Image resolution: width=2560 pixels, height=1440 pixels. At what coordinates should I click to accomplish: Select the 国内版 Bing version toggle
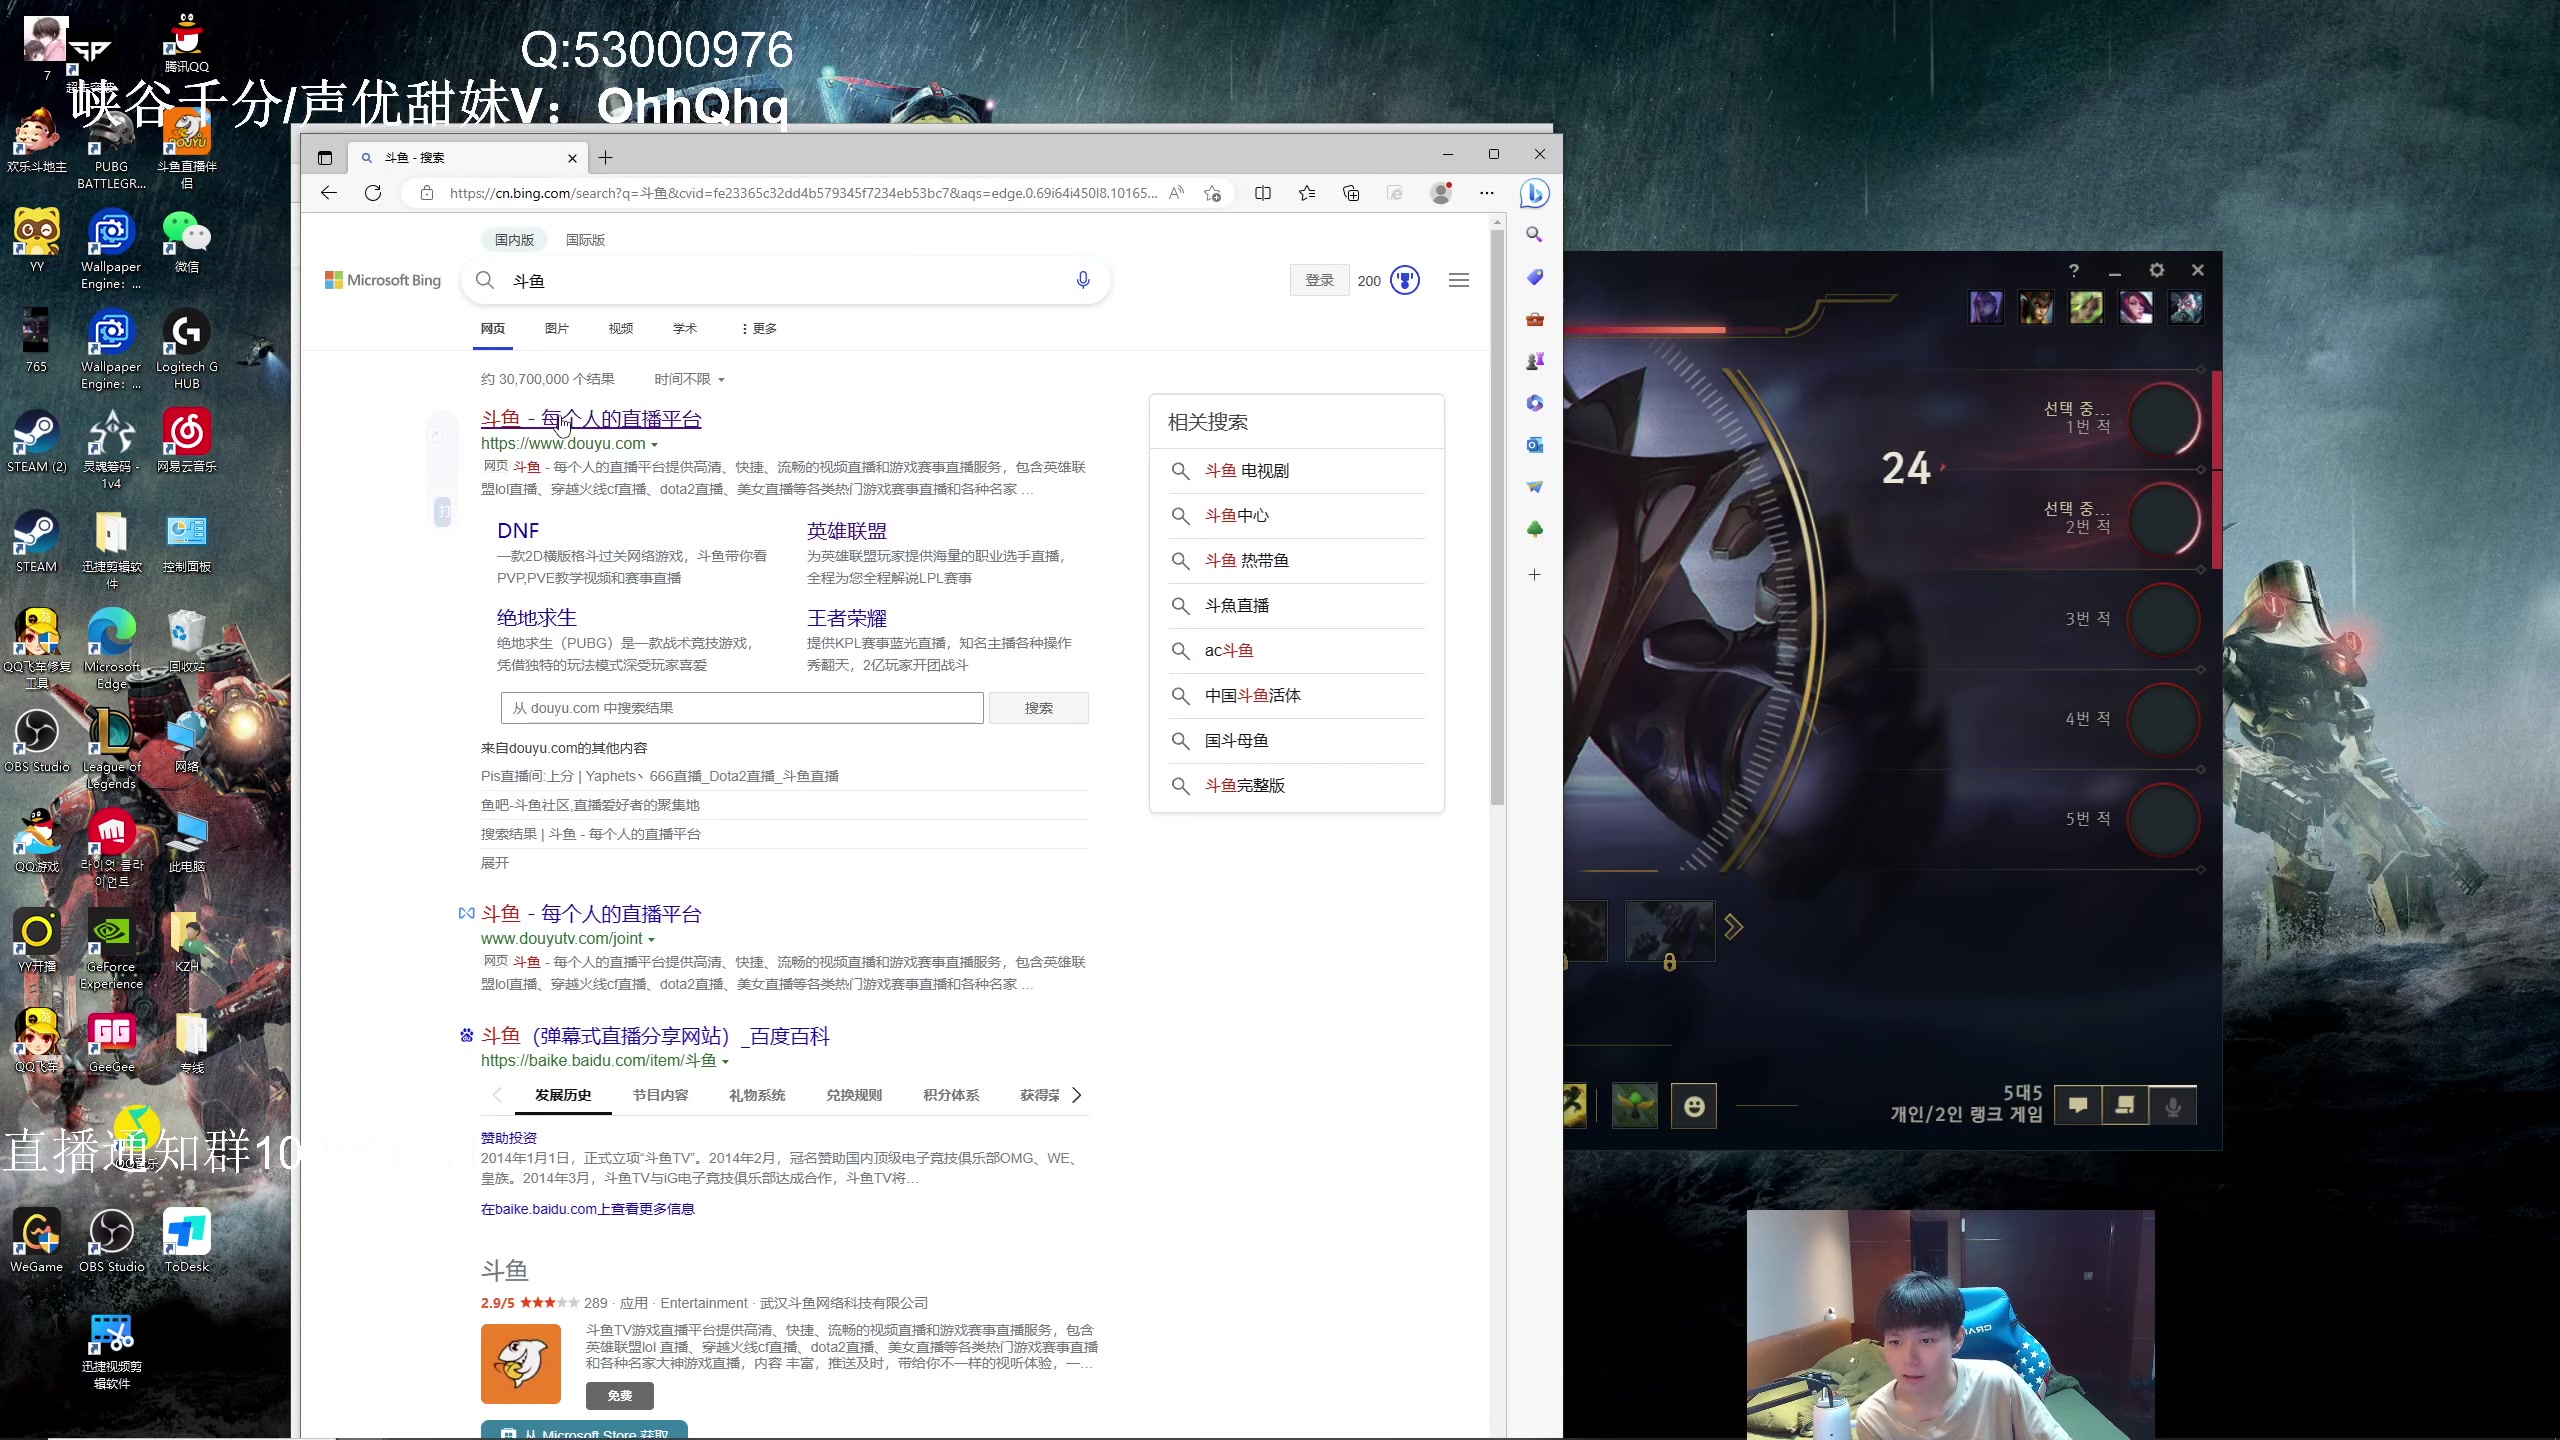point(514,240)
